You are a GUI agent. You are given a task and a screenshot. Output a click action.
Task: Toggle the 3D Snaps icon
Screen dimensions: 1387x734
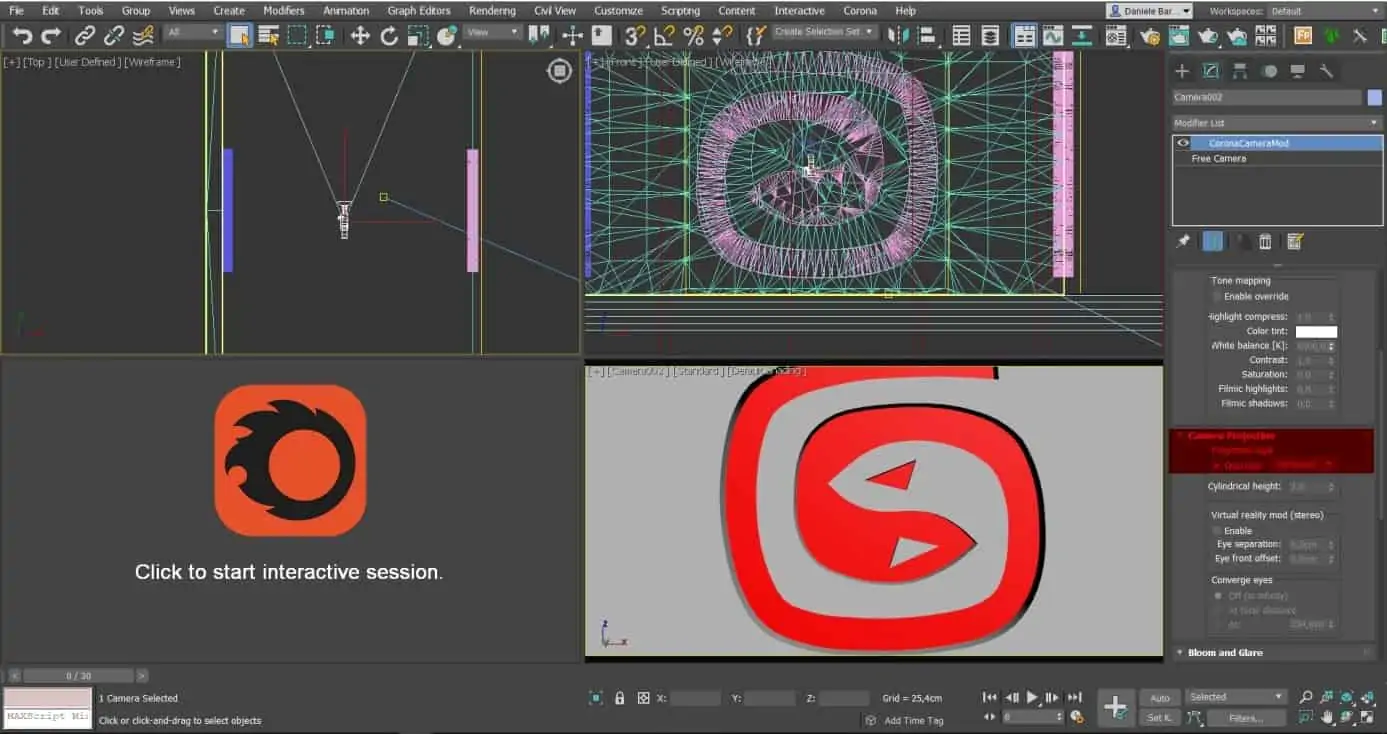634,36
